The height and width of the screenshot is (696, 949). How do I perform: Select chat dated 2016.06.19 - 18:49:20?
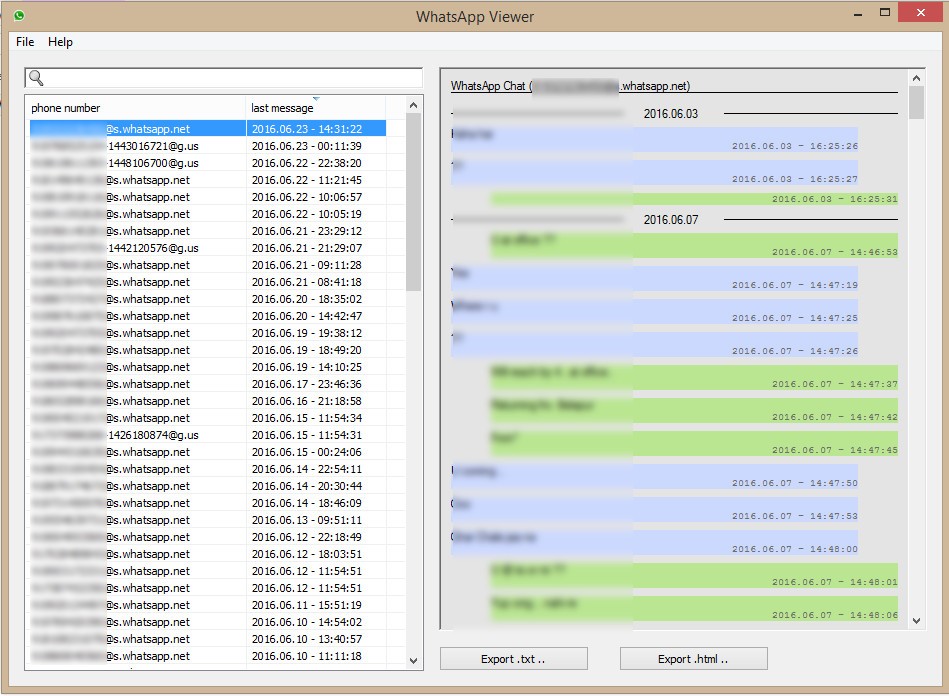pyautogui.click(x=208, y=350)
